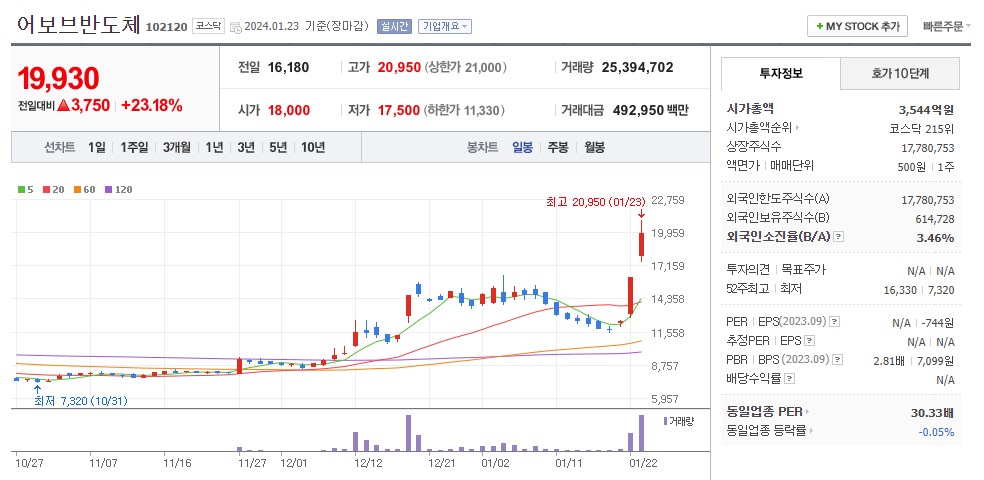Select the 3개월 line chart period

(176, 147)
